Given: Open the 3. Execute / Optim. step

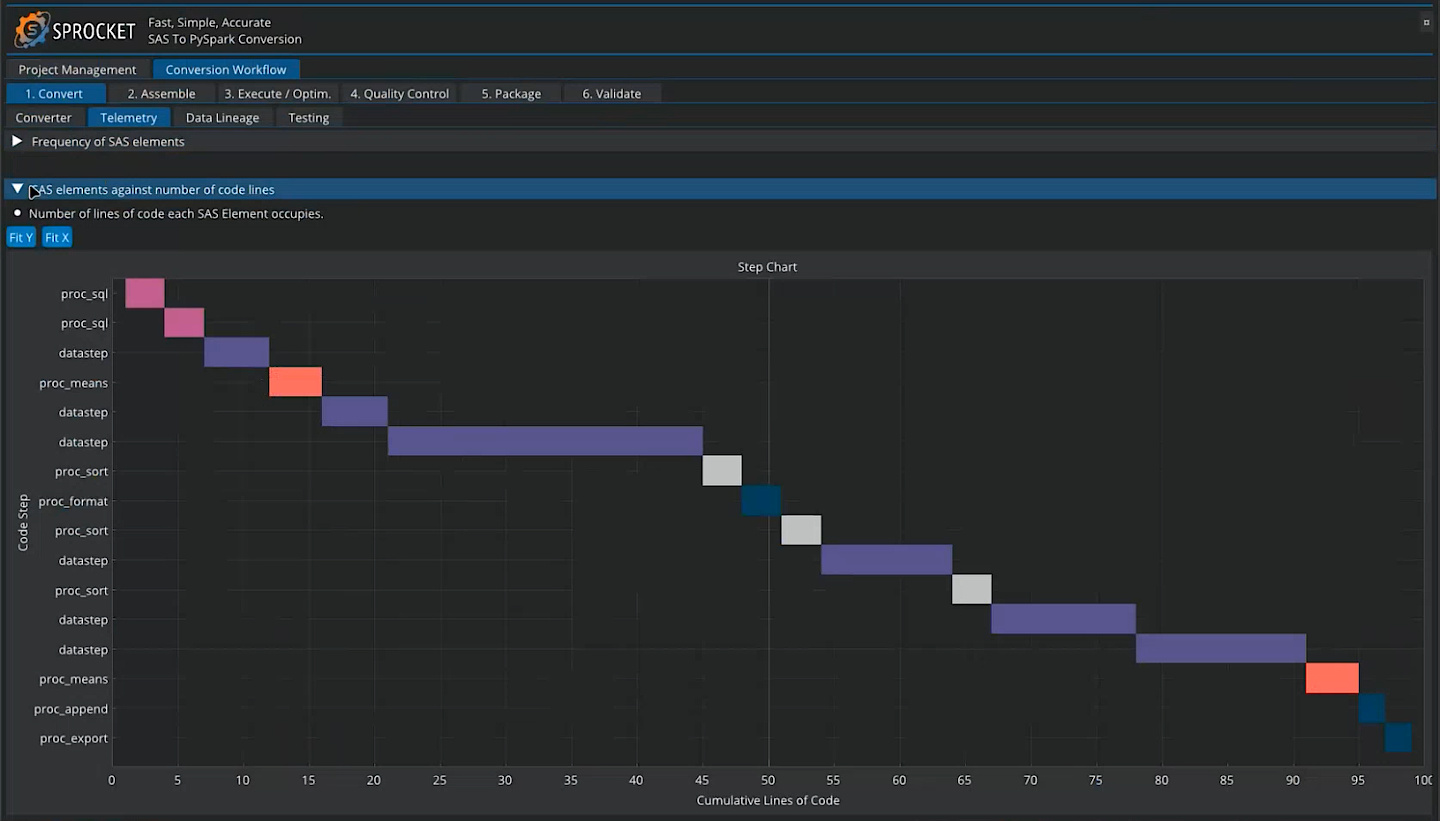Looking at the screenshot, I should click(x=277, y=94).
